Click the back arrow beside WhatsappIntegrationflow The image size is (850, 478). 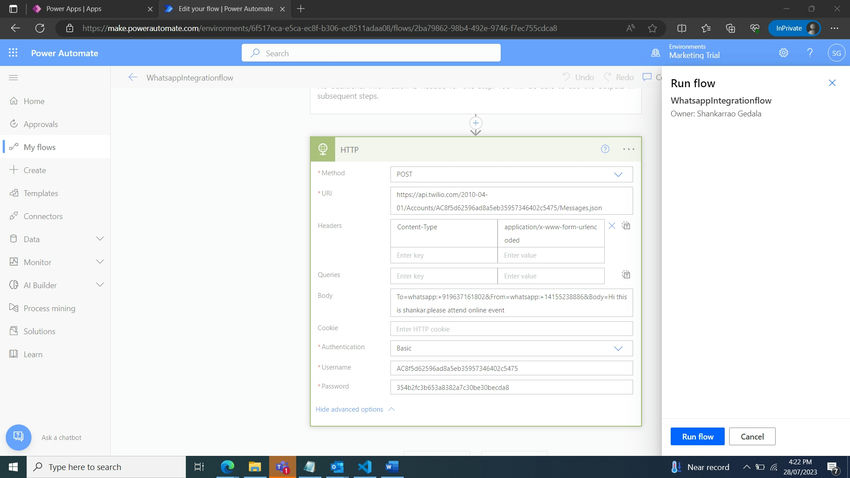click(x=133, y=77)
